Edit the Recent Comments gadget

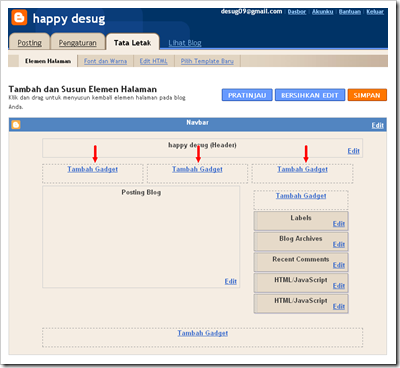[x=339, y=265]
